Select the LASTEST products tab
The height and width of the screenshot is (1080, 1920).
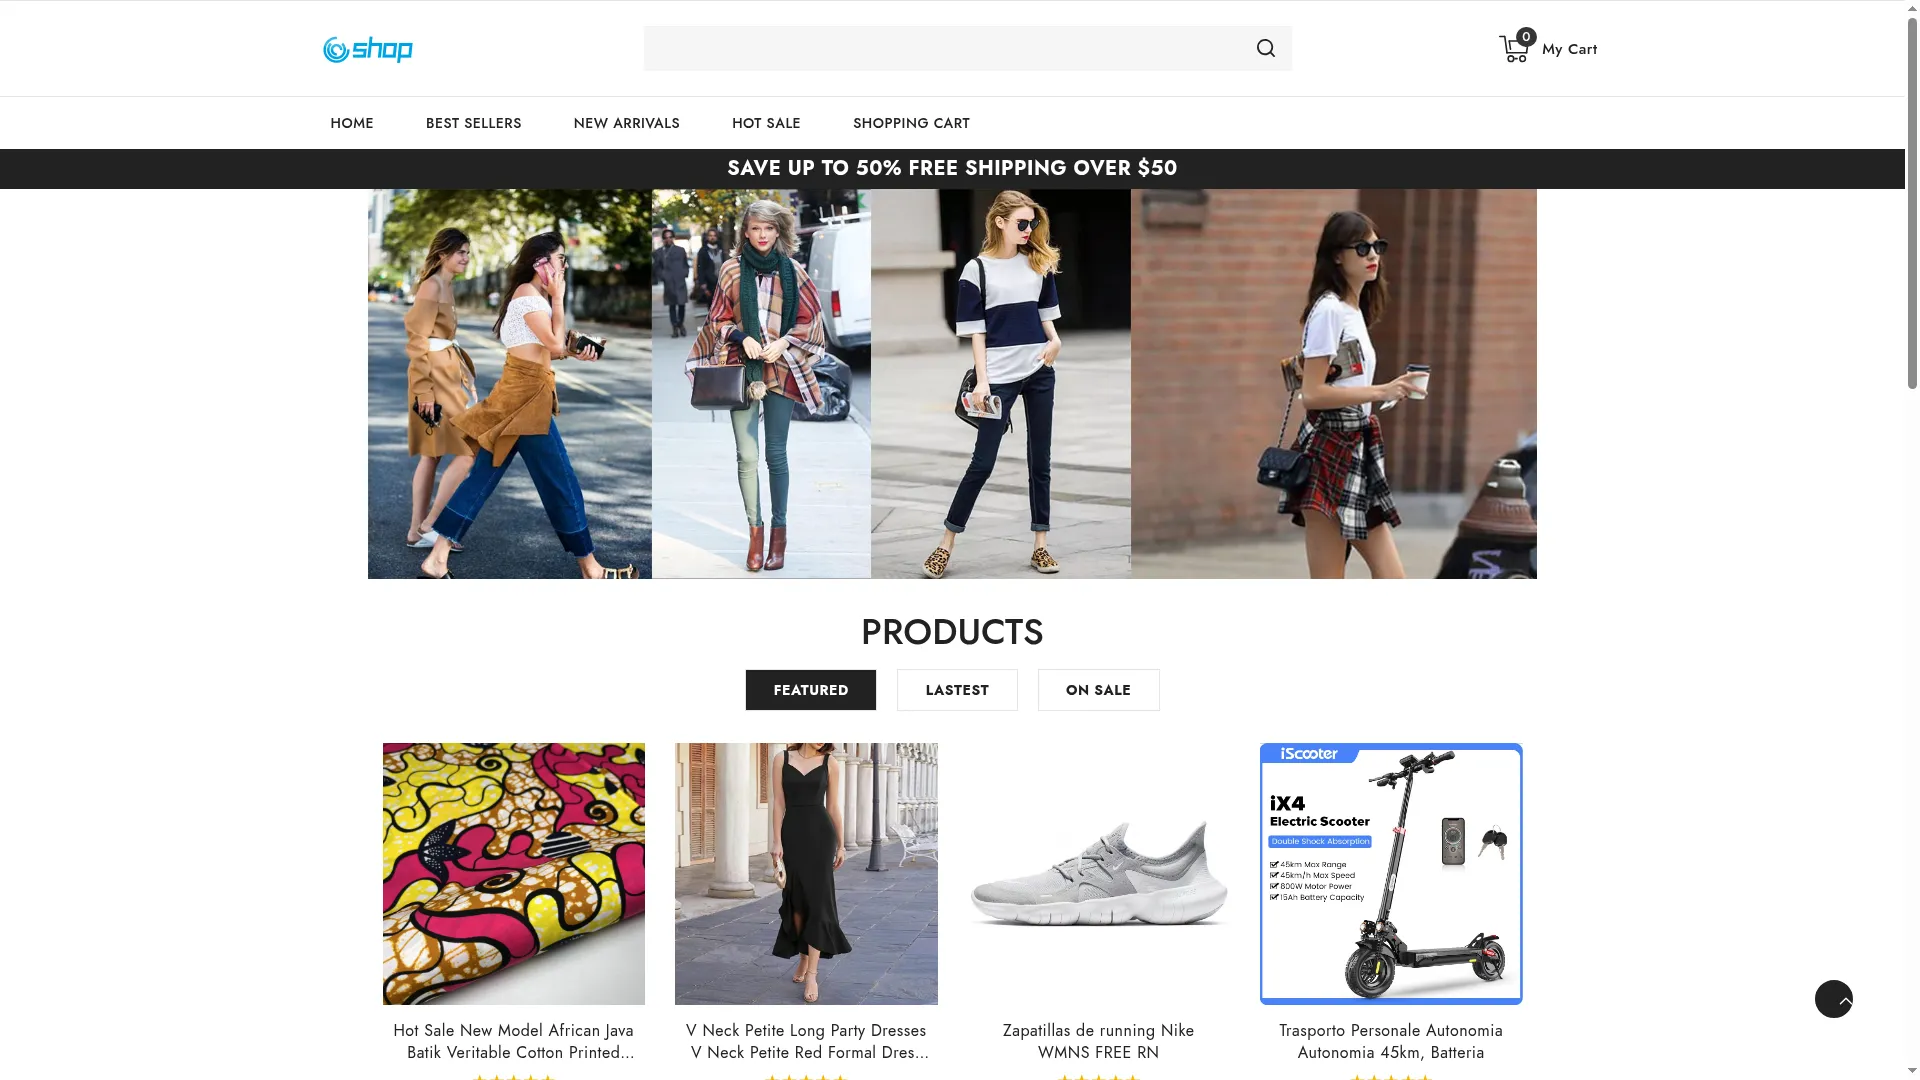pos(957,690)
